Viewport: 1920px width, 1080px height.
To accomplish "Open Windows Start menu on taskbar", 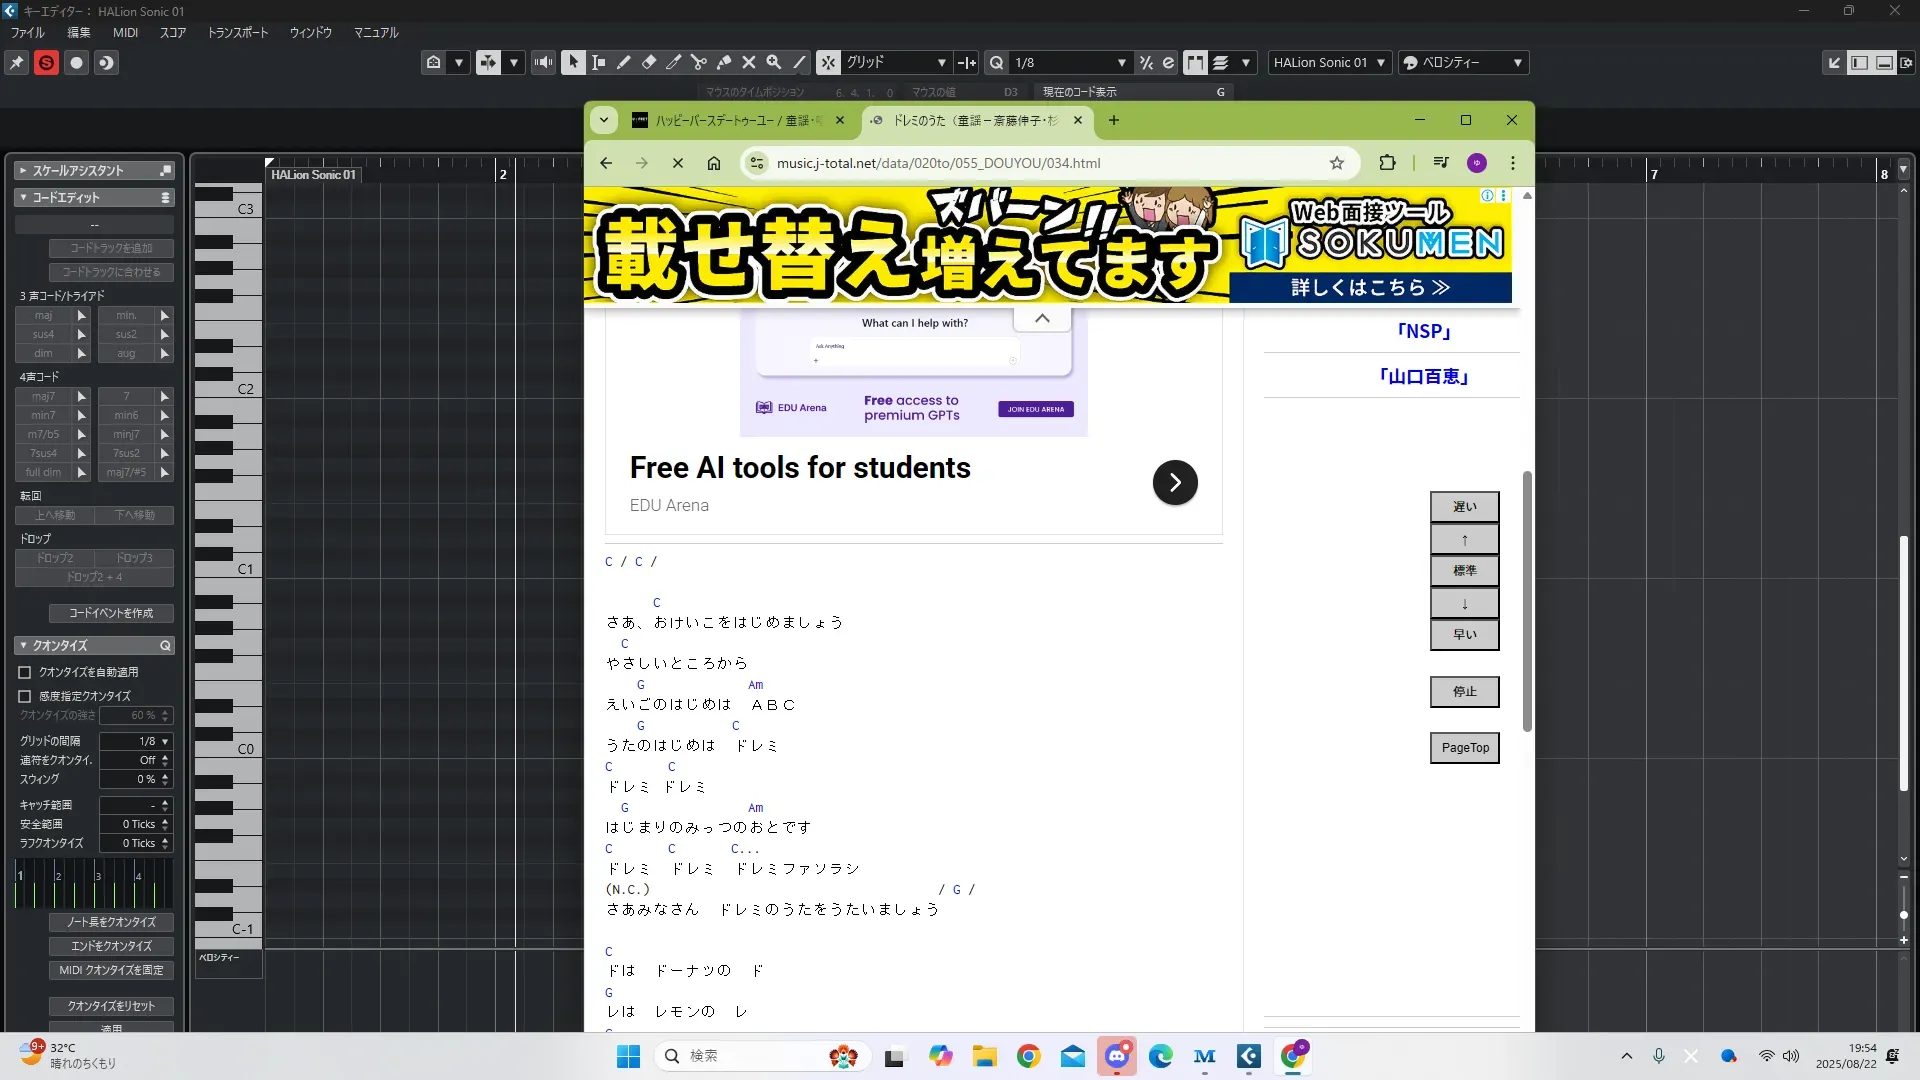I will pyautogui.click(x=628, y=1056).
